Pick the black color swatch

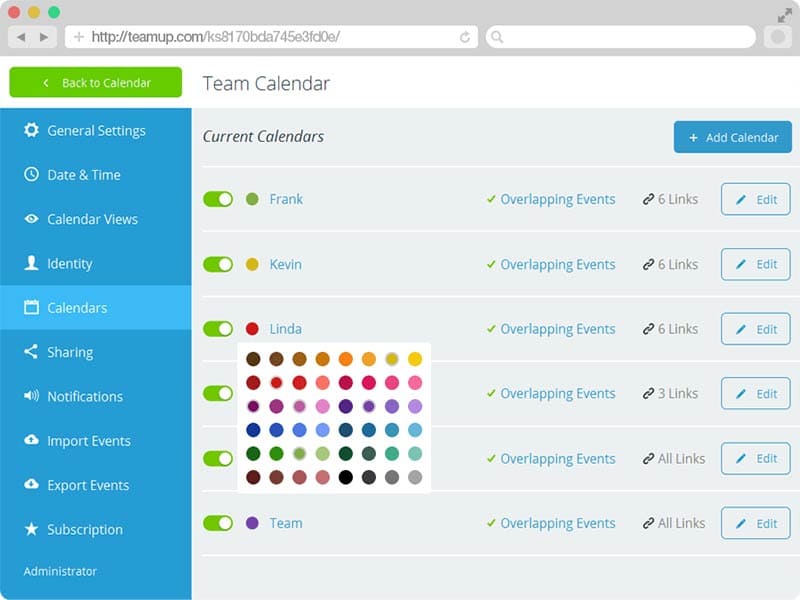345,477
